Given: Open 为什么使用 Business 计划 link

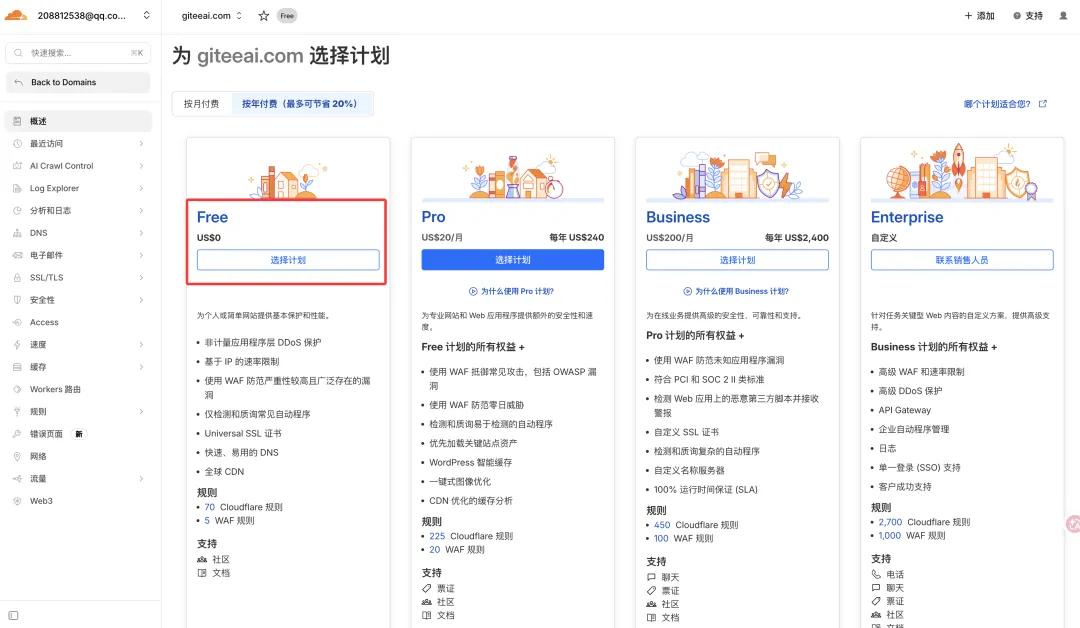Looking at the screenshot, I should pos(736,291).
